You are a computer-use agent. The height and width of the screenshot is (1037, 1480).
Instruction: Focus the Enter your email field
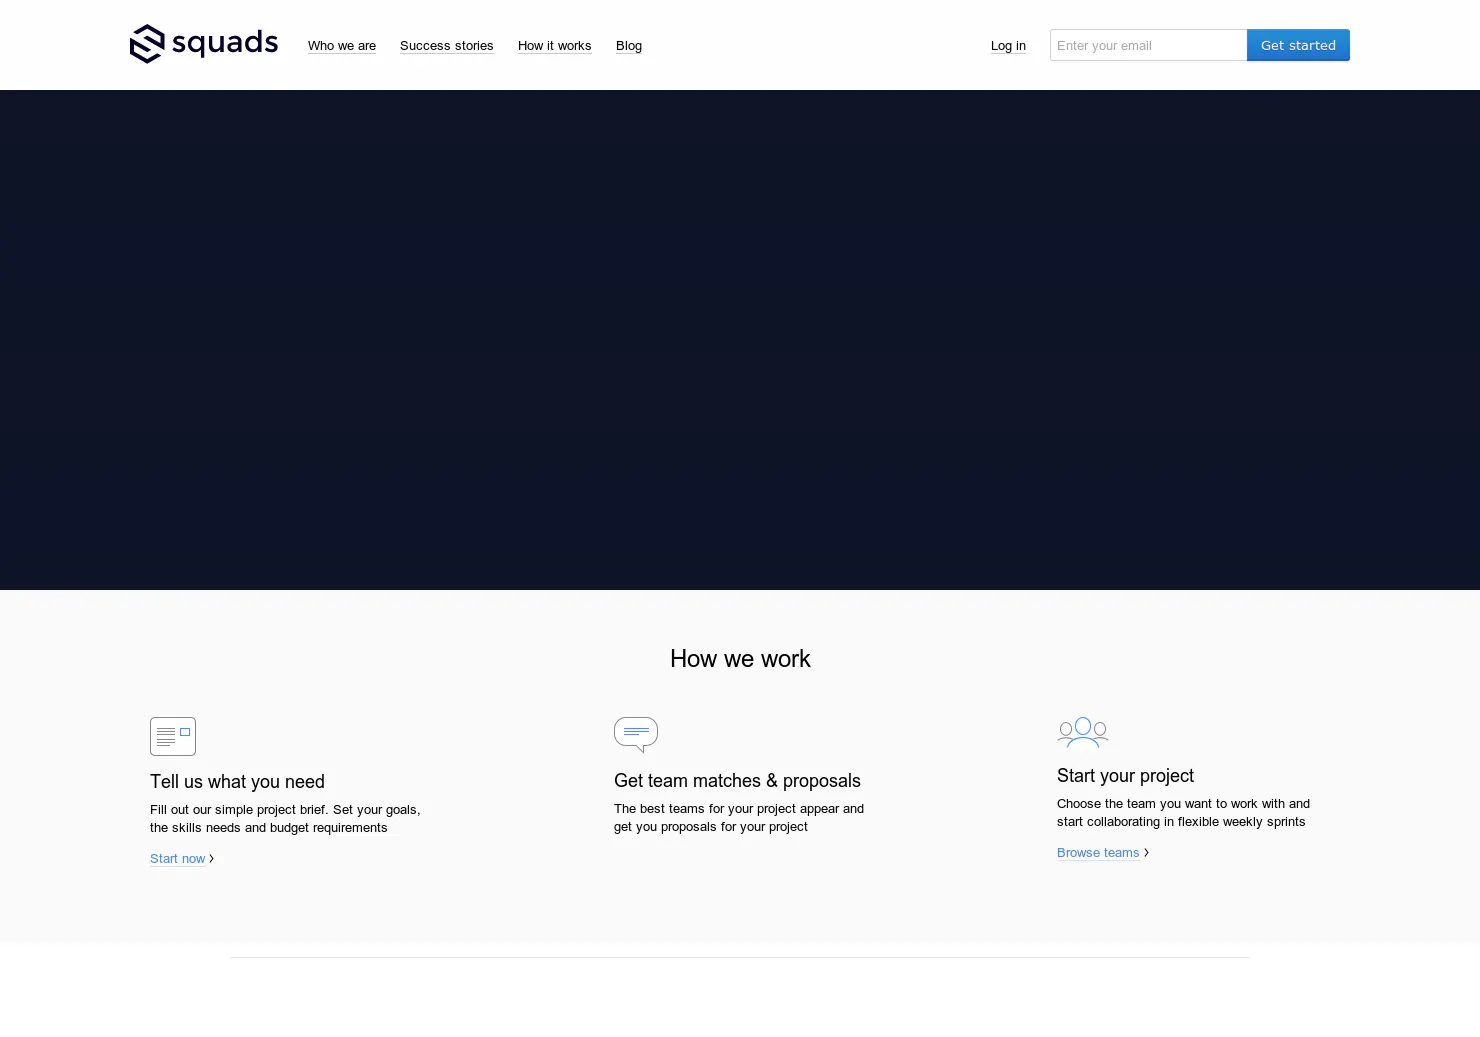(x=1148, y=45)
